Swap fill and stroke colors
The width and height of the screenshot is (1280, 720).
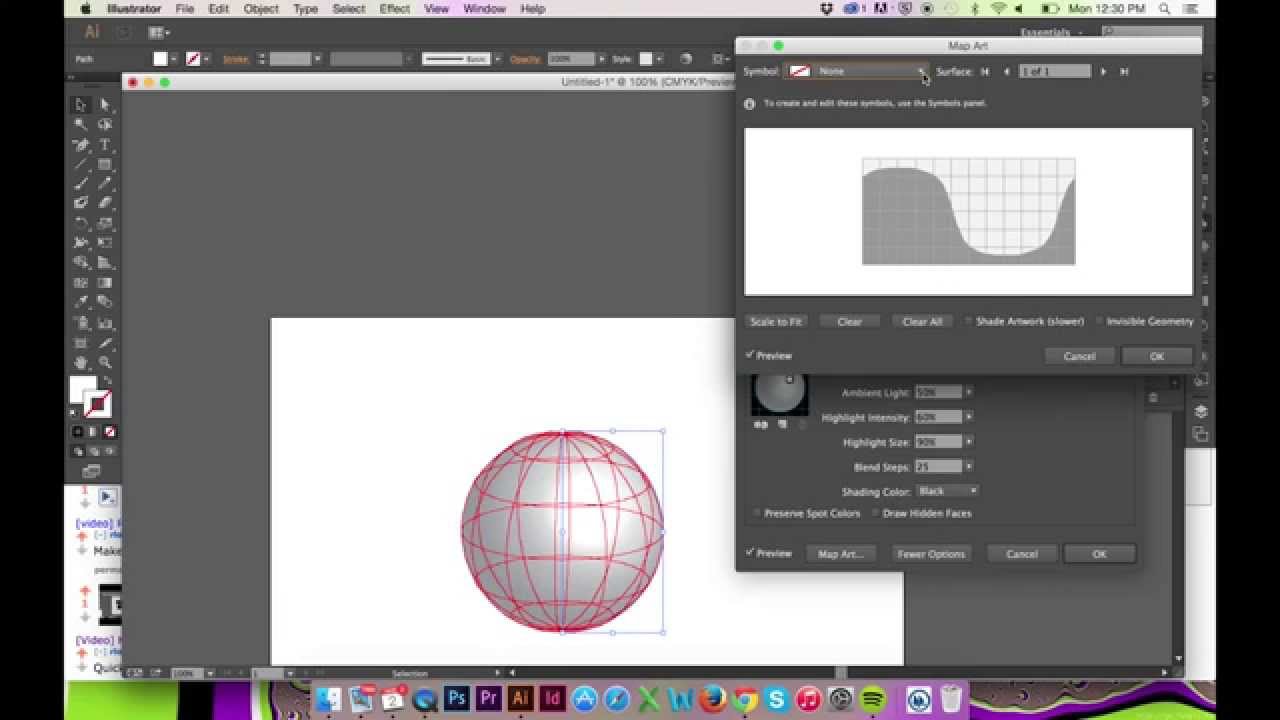[108, 381]
